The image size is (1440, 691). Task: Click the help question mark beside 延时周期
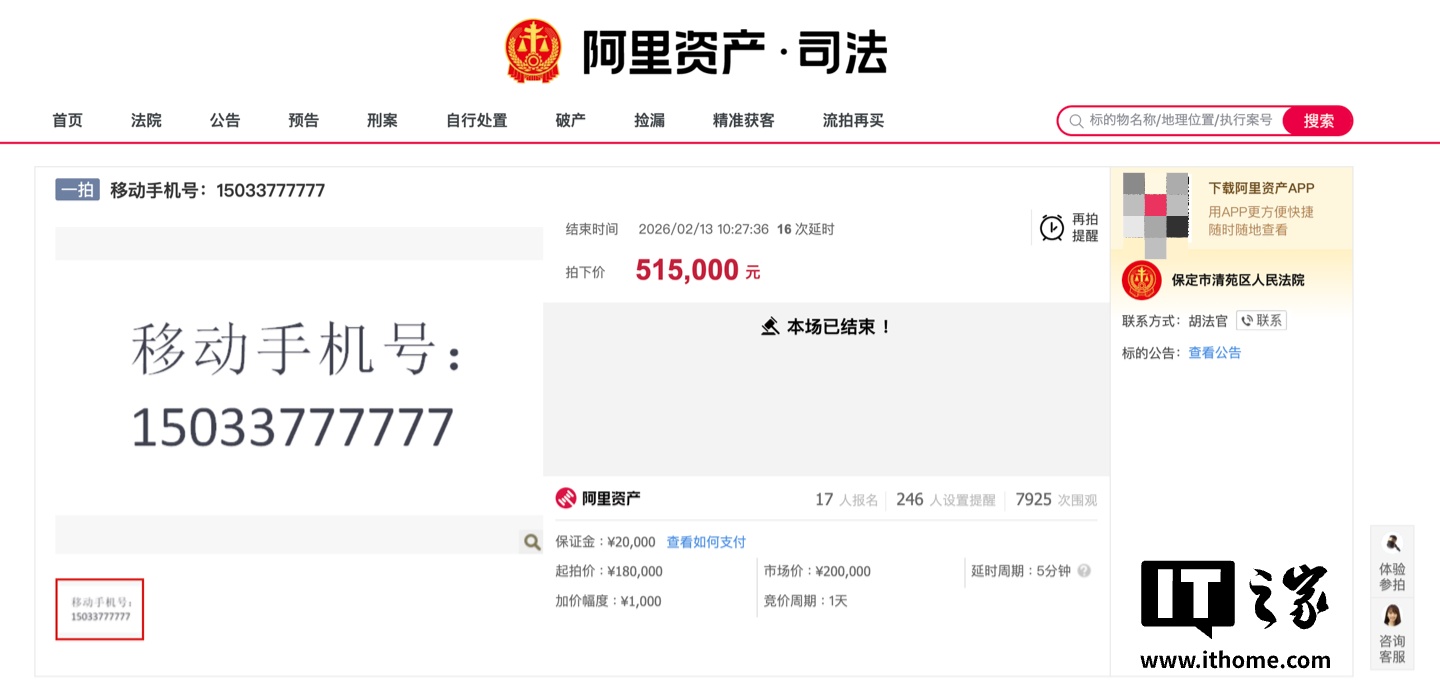pyautogui.click(x=1084, y=571)
